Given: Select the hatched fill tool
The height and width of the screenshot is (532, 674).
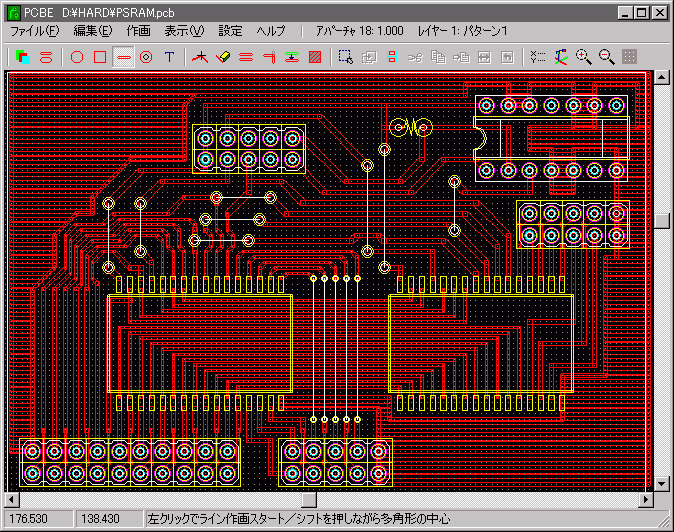Looking at the screenshot, I should [315, 57].
